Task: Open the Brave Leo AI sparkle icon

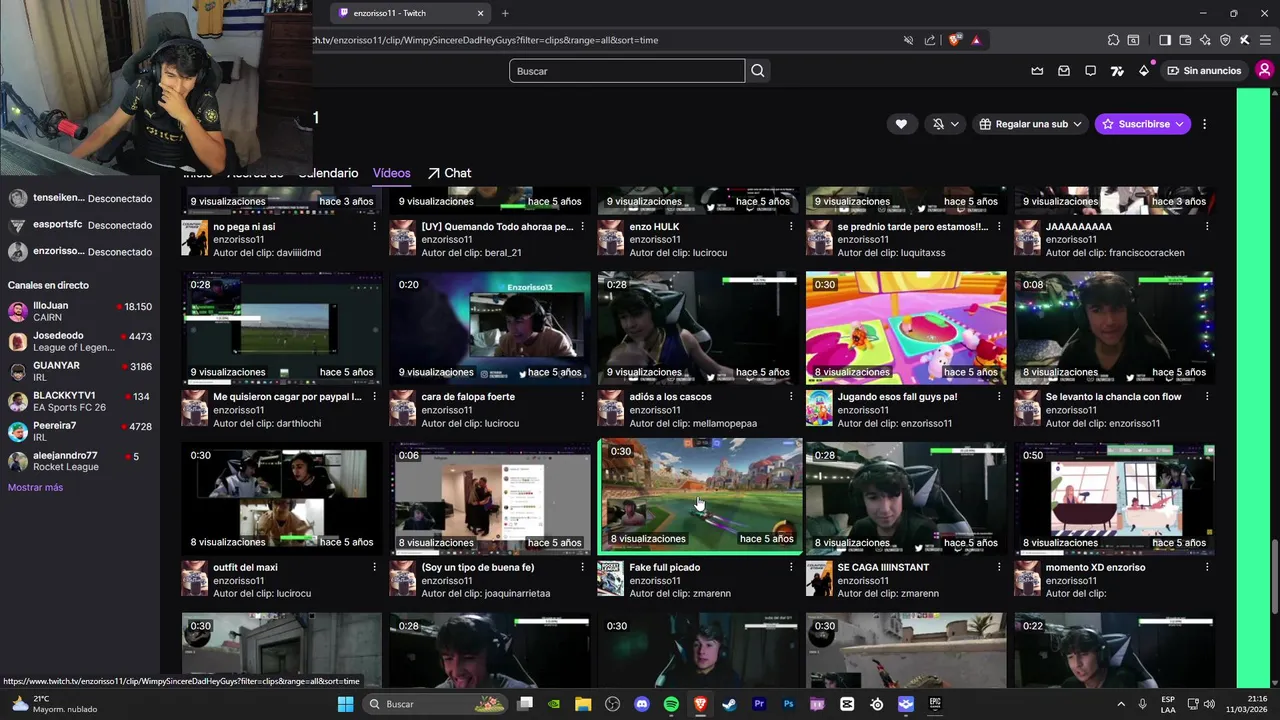Action: click(x=1205, y=40)
